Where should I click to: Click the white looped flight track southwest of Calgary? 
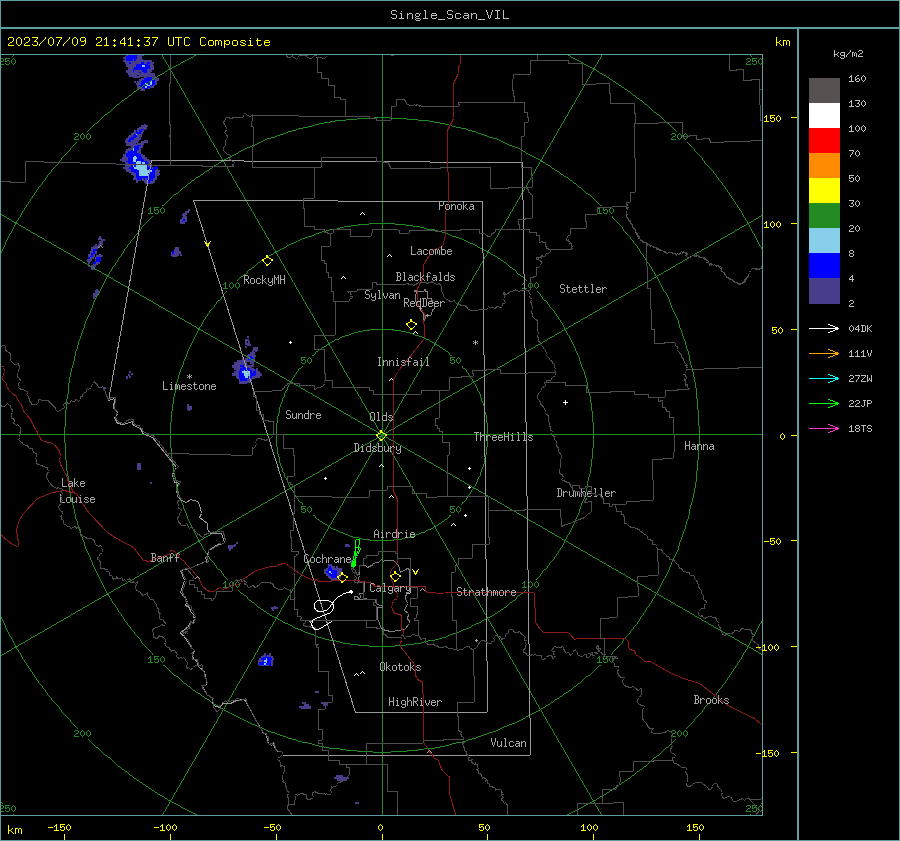tap(331, 610)
